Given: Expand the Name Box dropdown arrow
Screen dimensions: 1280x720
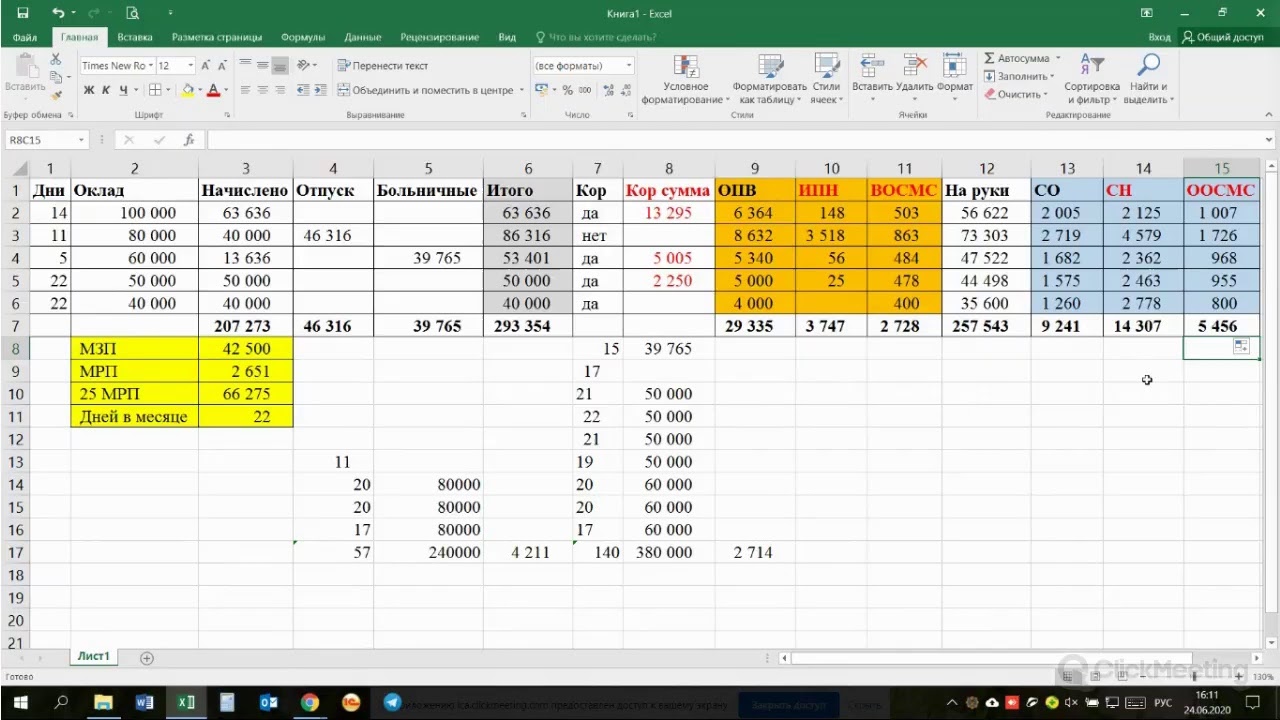Looking at the screenshot, I should pyautogui.click(x=80, y=140).
